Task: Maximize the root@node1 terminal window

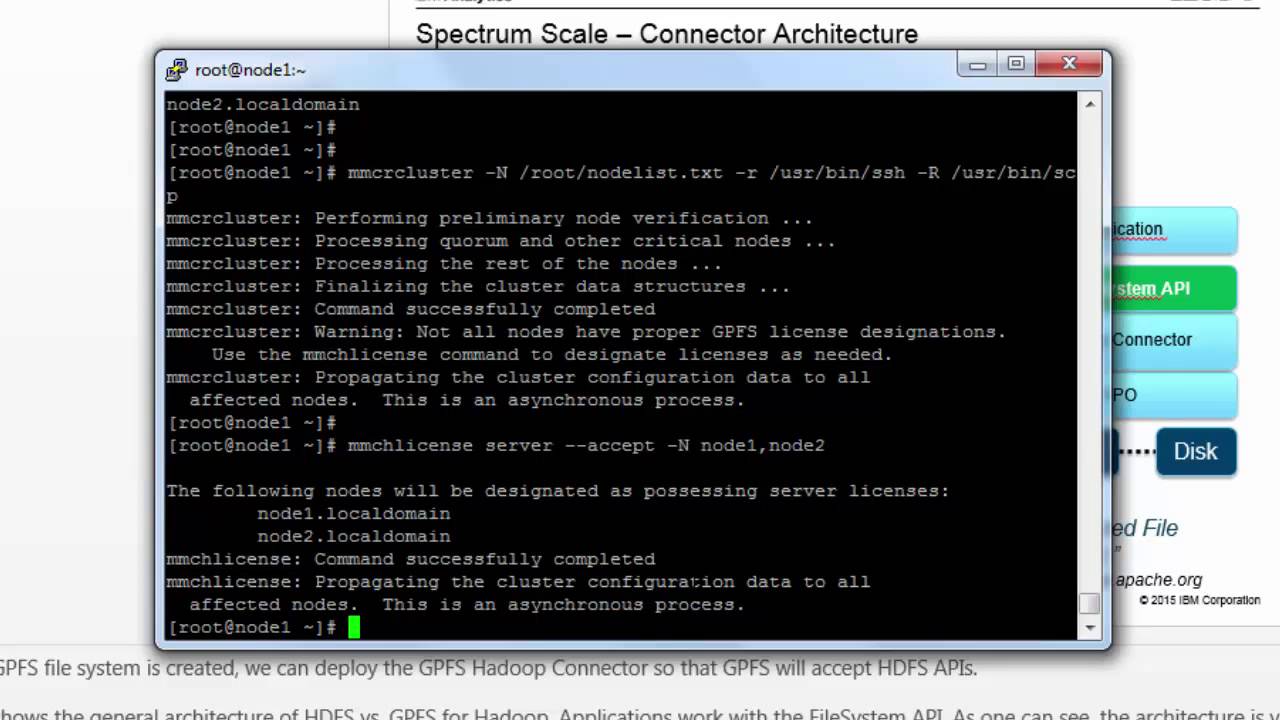Action: point(1016,65)
